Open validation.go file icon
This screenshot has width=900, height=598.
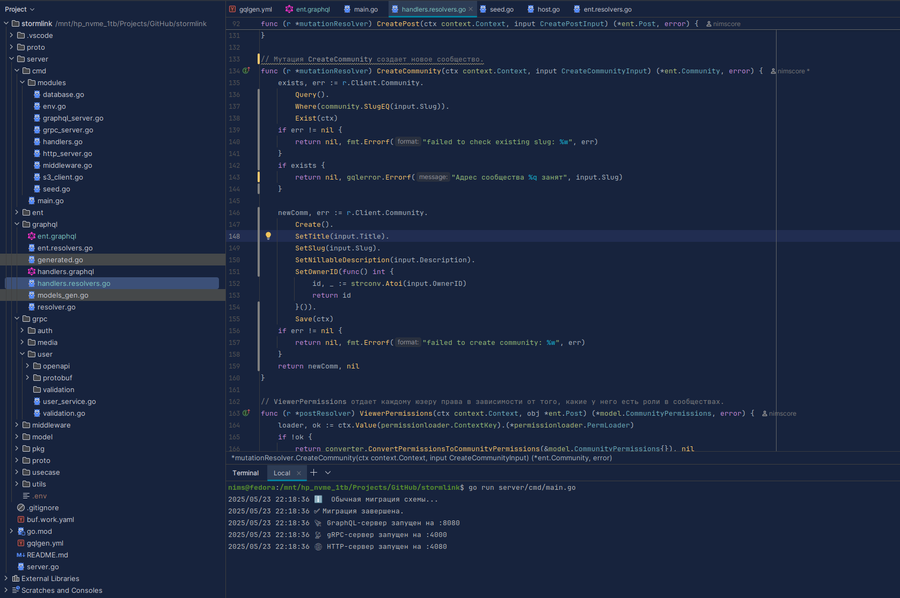click(x=37, y=413)
